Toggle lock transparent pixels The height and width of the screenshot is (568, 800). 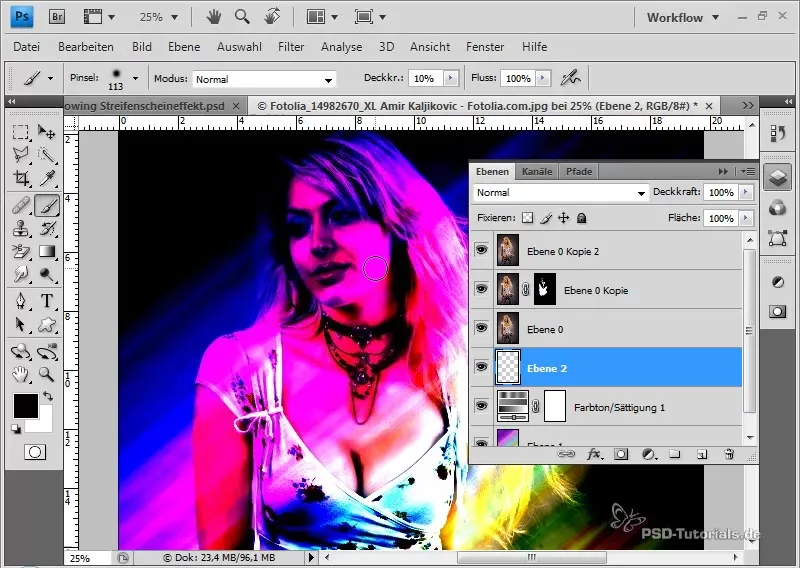click(x=528, y=218)
